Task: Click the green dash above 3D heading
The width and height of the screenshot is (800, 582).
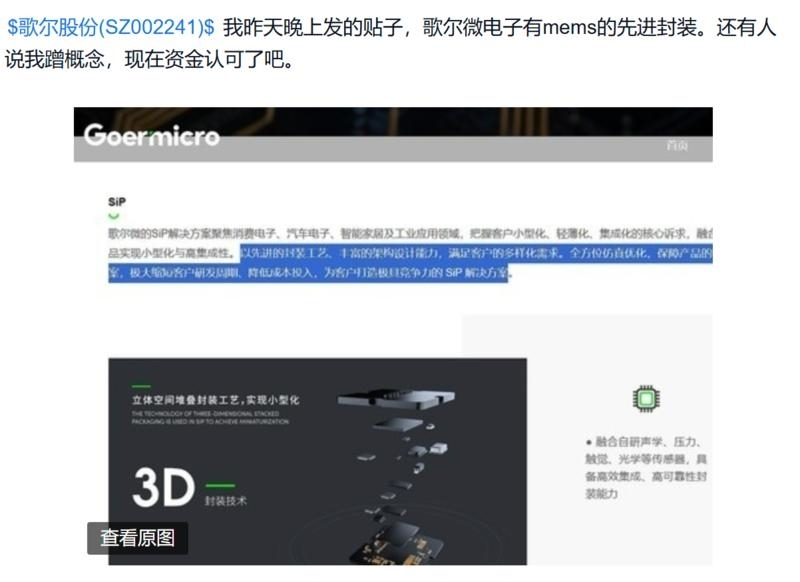Action: click(141, 386)
